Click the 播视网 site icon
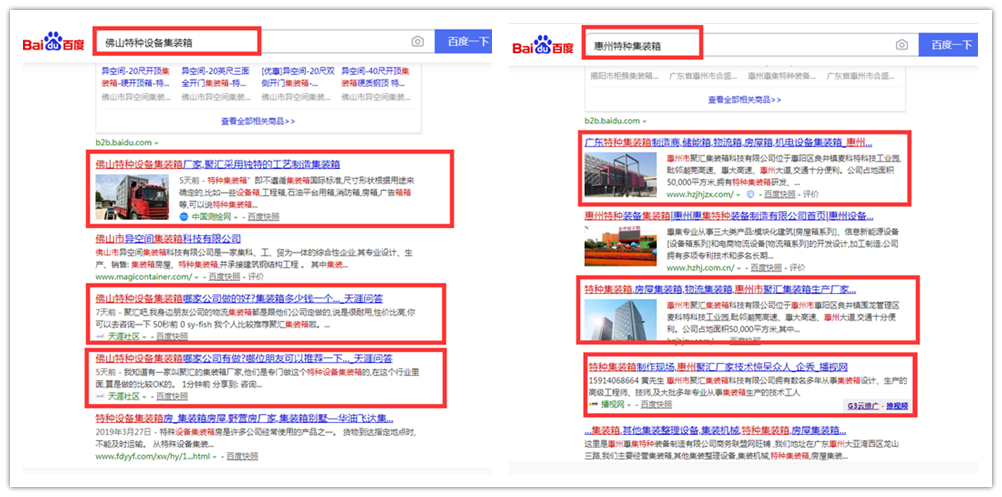This screenshot has width=1002, height=497. pyautogui.click(x=594, y=404)
